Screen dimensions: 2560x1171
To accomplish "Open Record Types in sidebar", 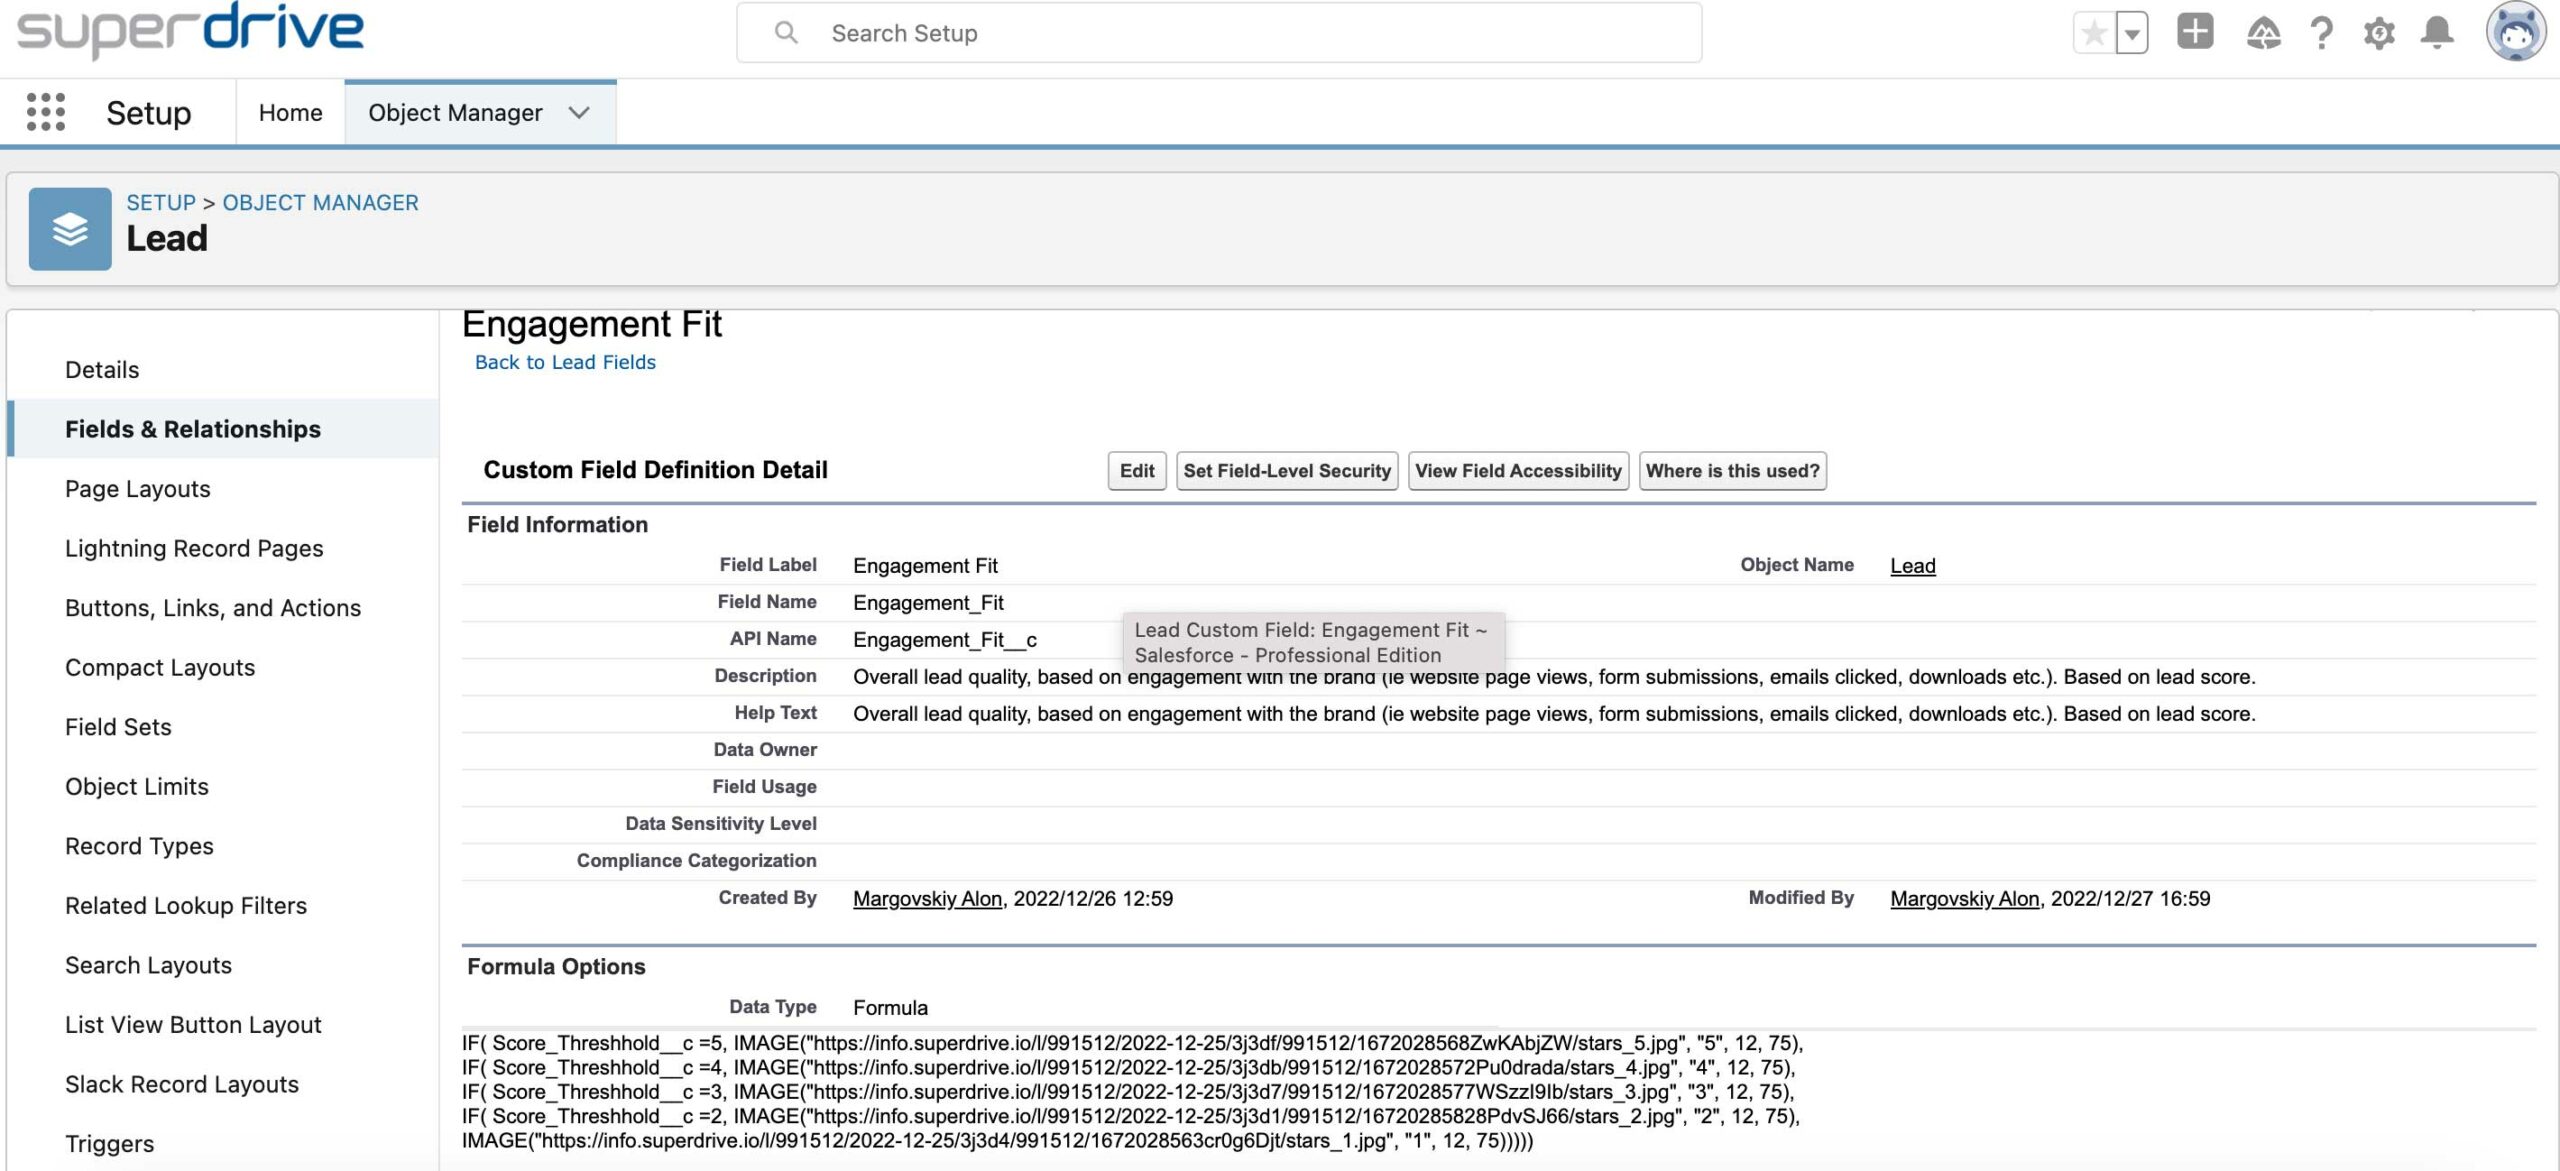I will (139, 846).
